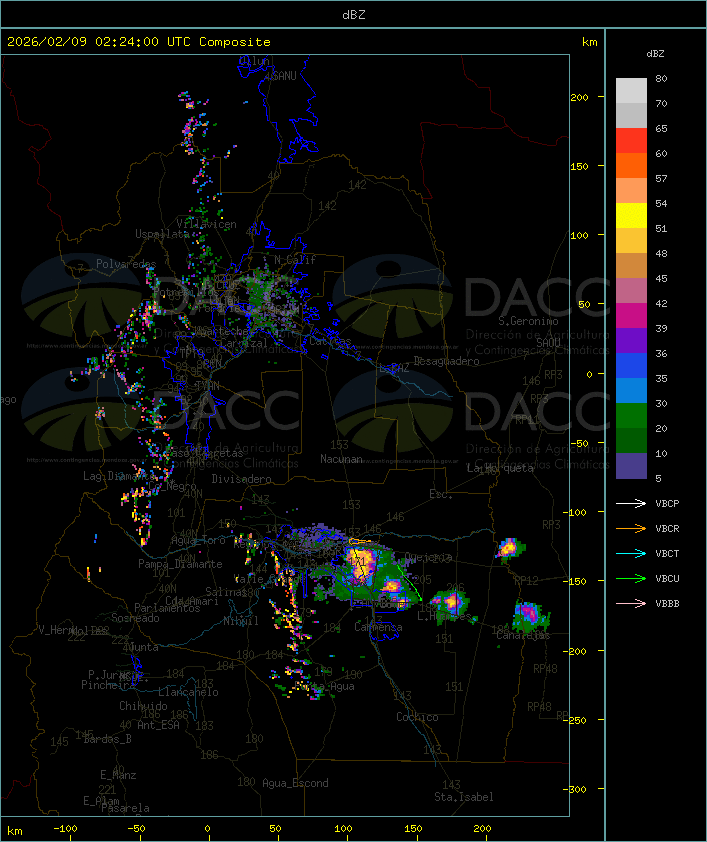Click the Nacunan place label
The height and width of the screenshot is (842, 707).
[x=341, y=459]
